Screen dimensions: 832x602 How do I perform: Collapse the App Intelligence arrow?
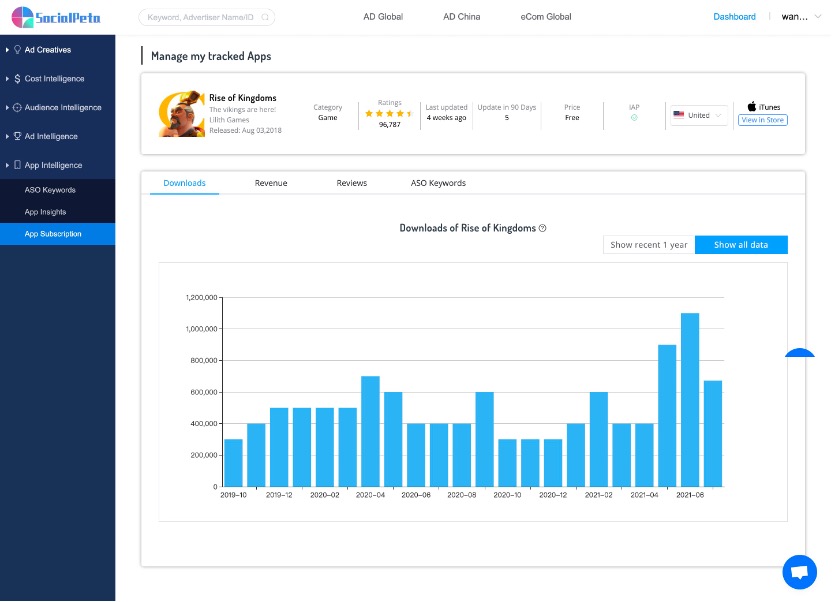pos(7,165)
